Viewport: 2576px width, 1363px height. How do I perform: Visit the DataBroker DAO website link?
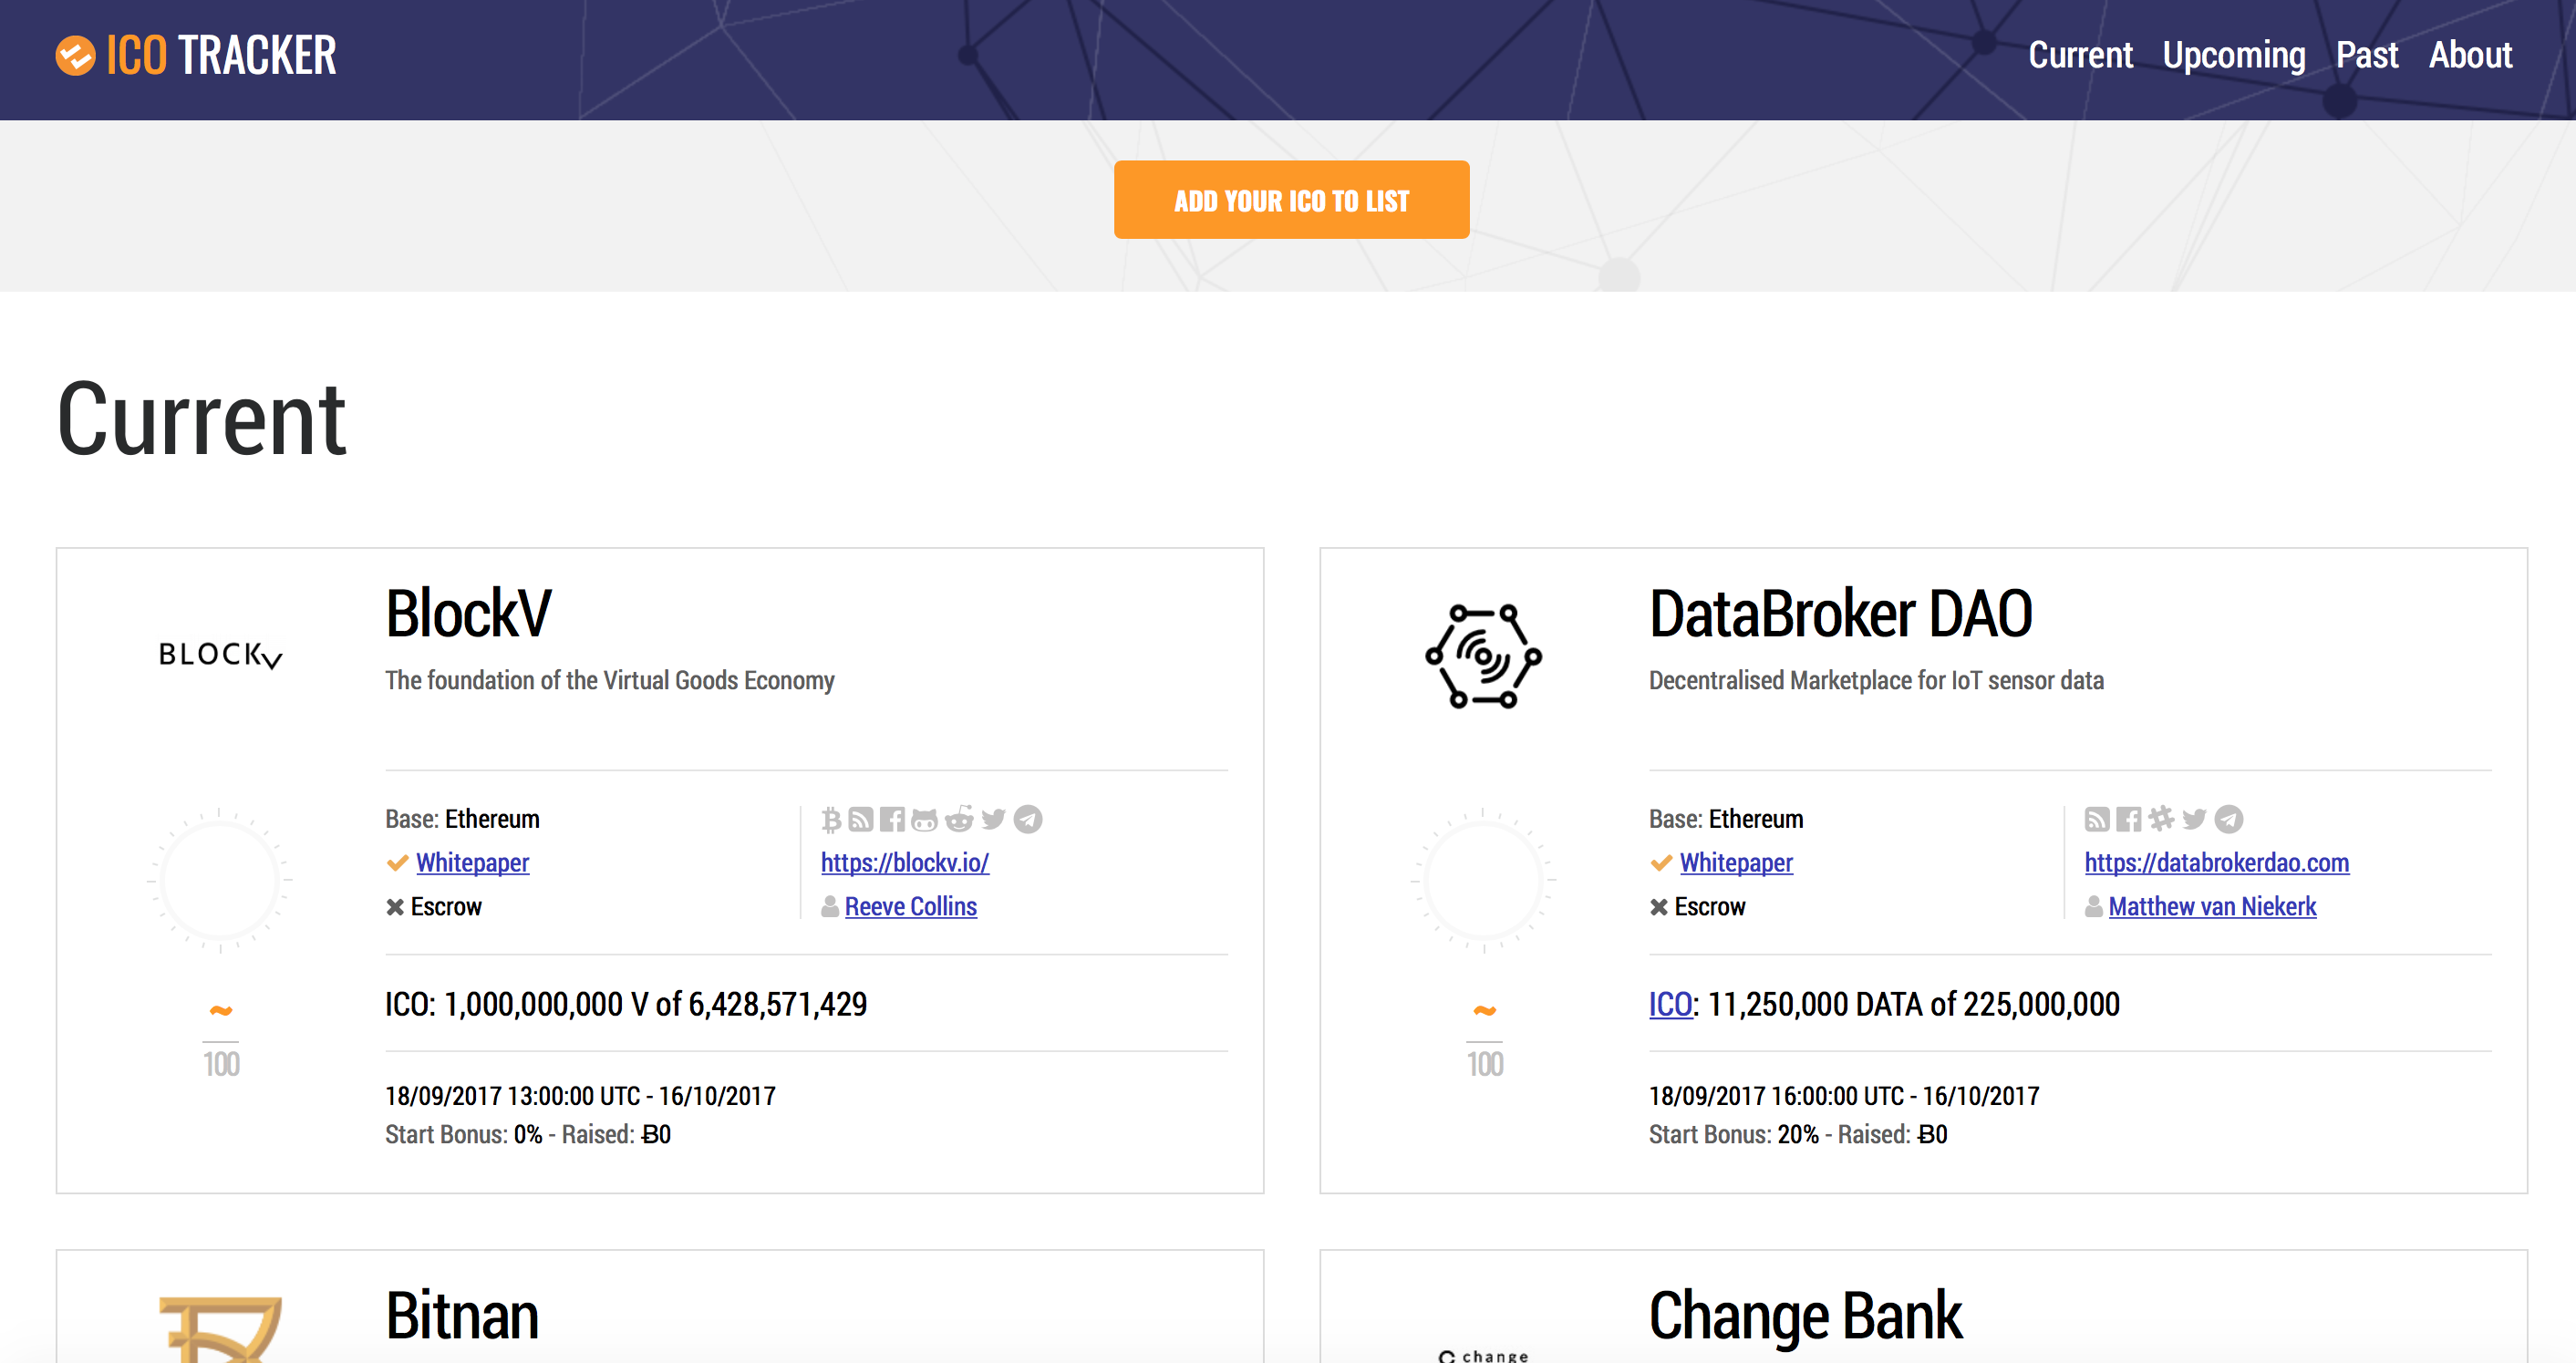click(x=2215, y=861)
